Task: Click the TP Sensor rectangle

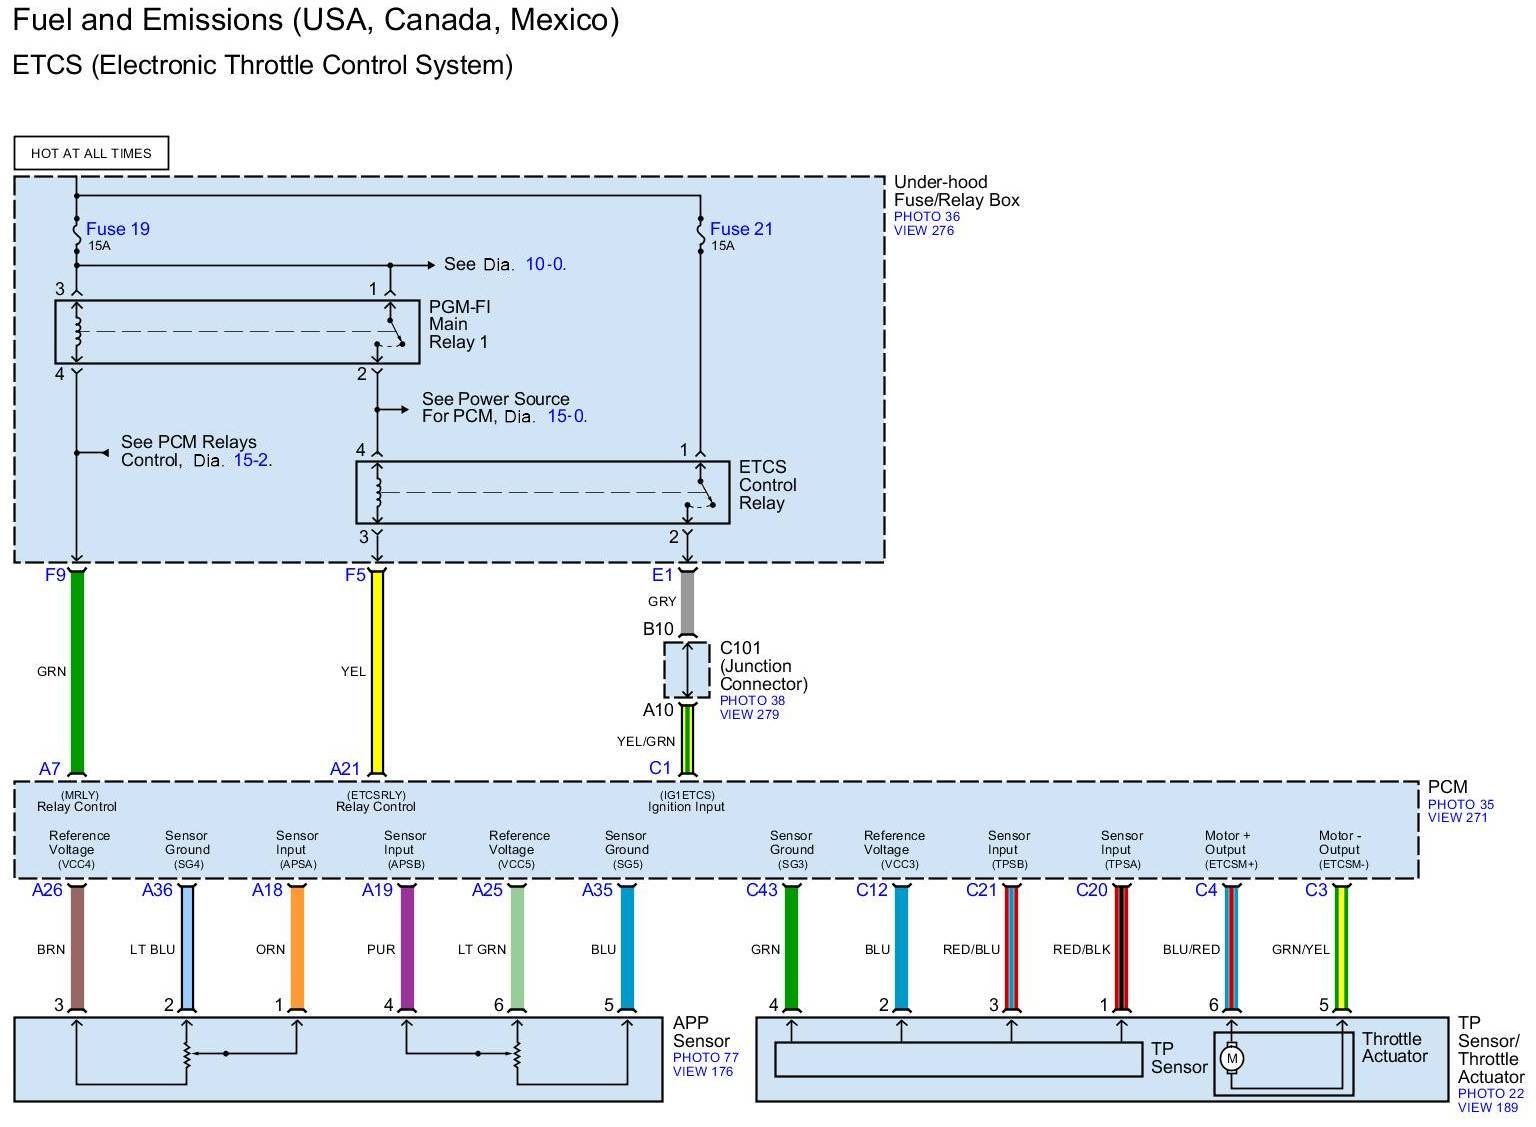Action: click(957, 1060)
